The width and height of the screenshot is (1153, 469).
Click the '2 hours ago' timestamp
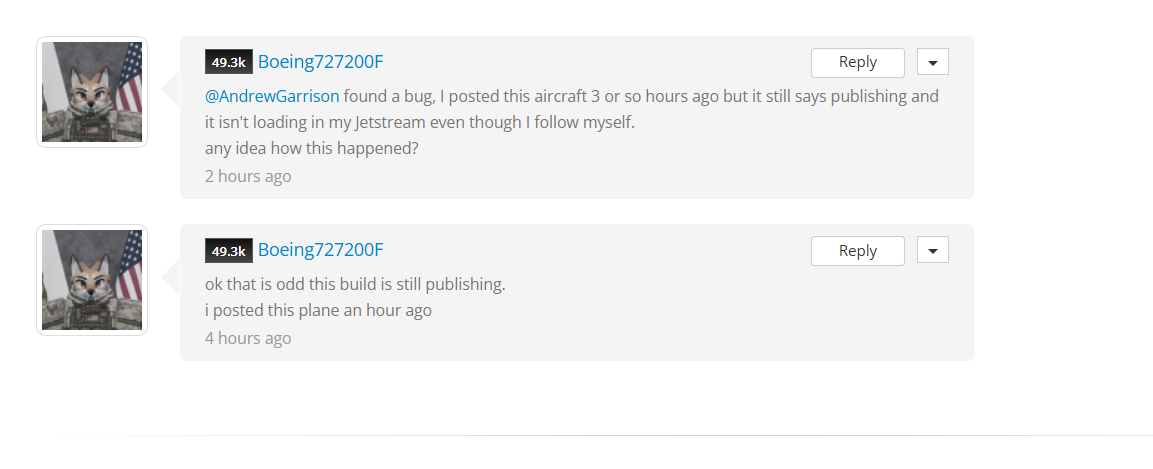click(248, 176)
